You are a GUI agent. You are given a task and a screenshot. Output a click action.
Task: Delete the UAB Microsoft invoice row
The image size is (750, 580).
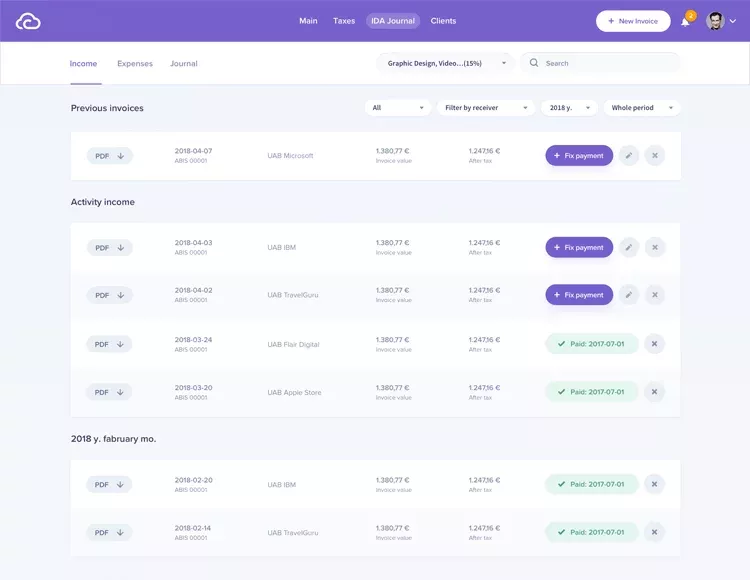point(655,156)
